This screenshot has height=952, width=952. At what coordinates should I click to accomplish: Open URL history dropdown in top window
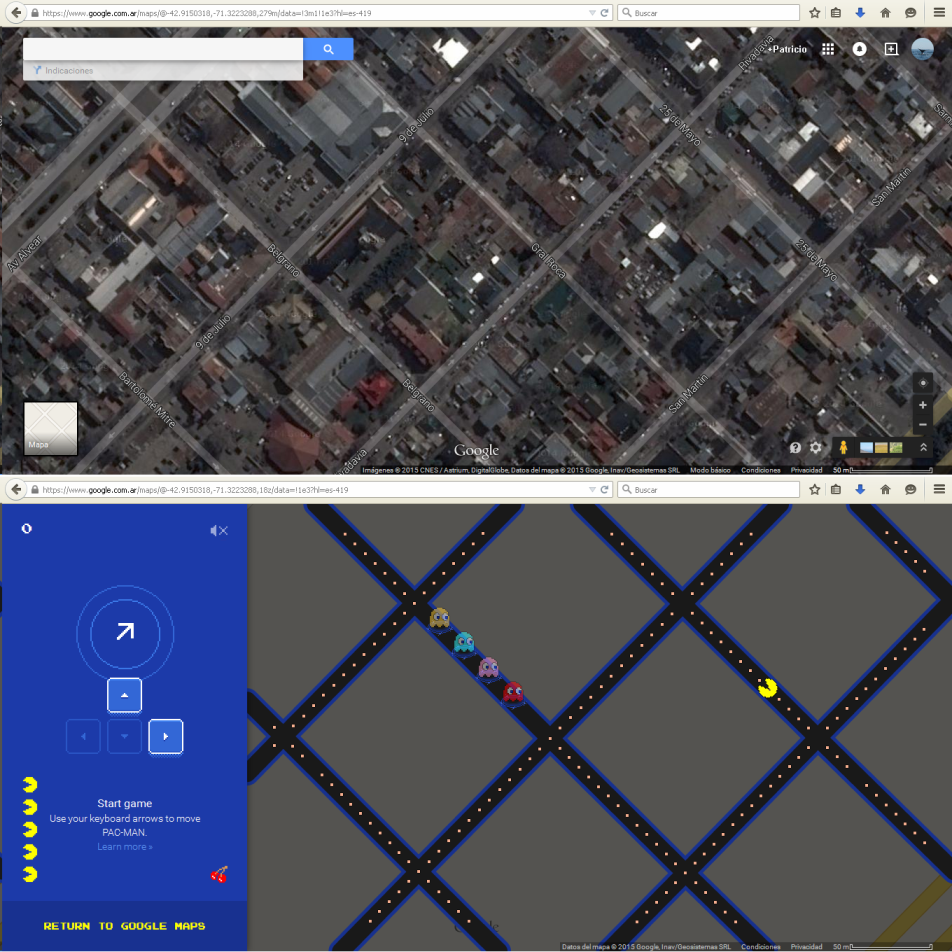pos(592,13)
